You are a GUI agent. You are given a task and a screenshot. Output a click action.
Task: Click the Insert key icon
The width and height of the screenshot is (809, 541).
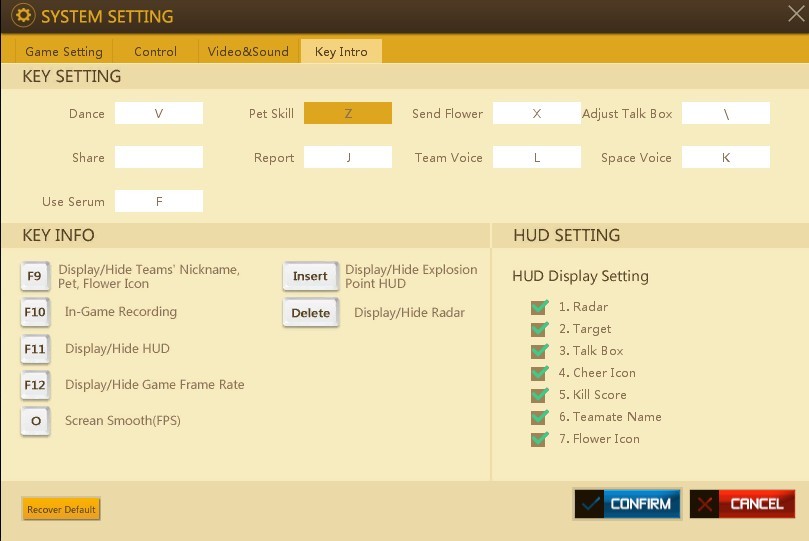pyautogui.click(x=310, y=276)
